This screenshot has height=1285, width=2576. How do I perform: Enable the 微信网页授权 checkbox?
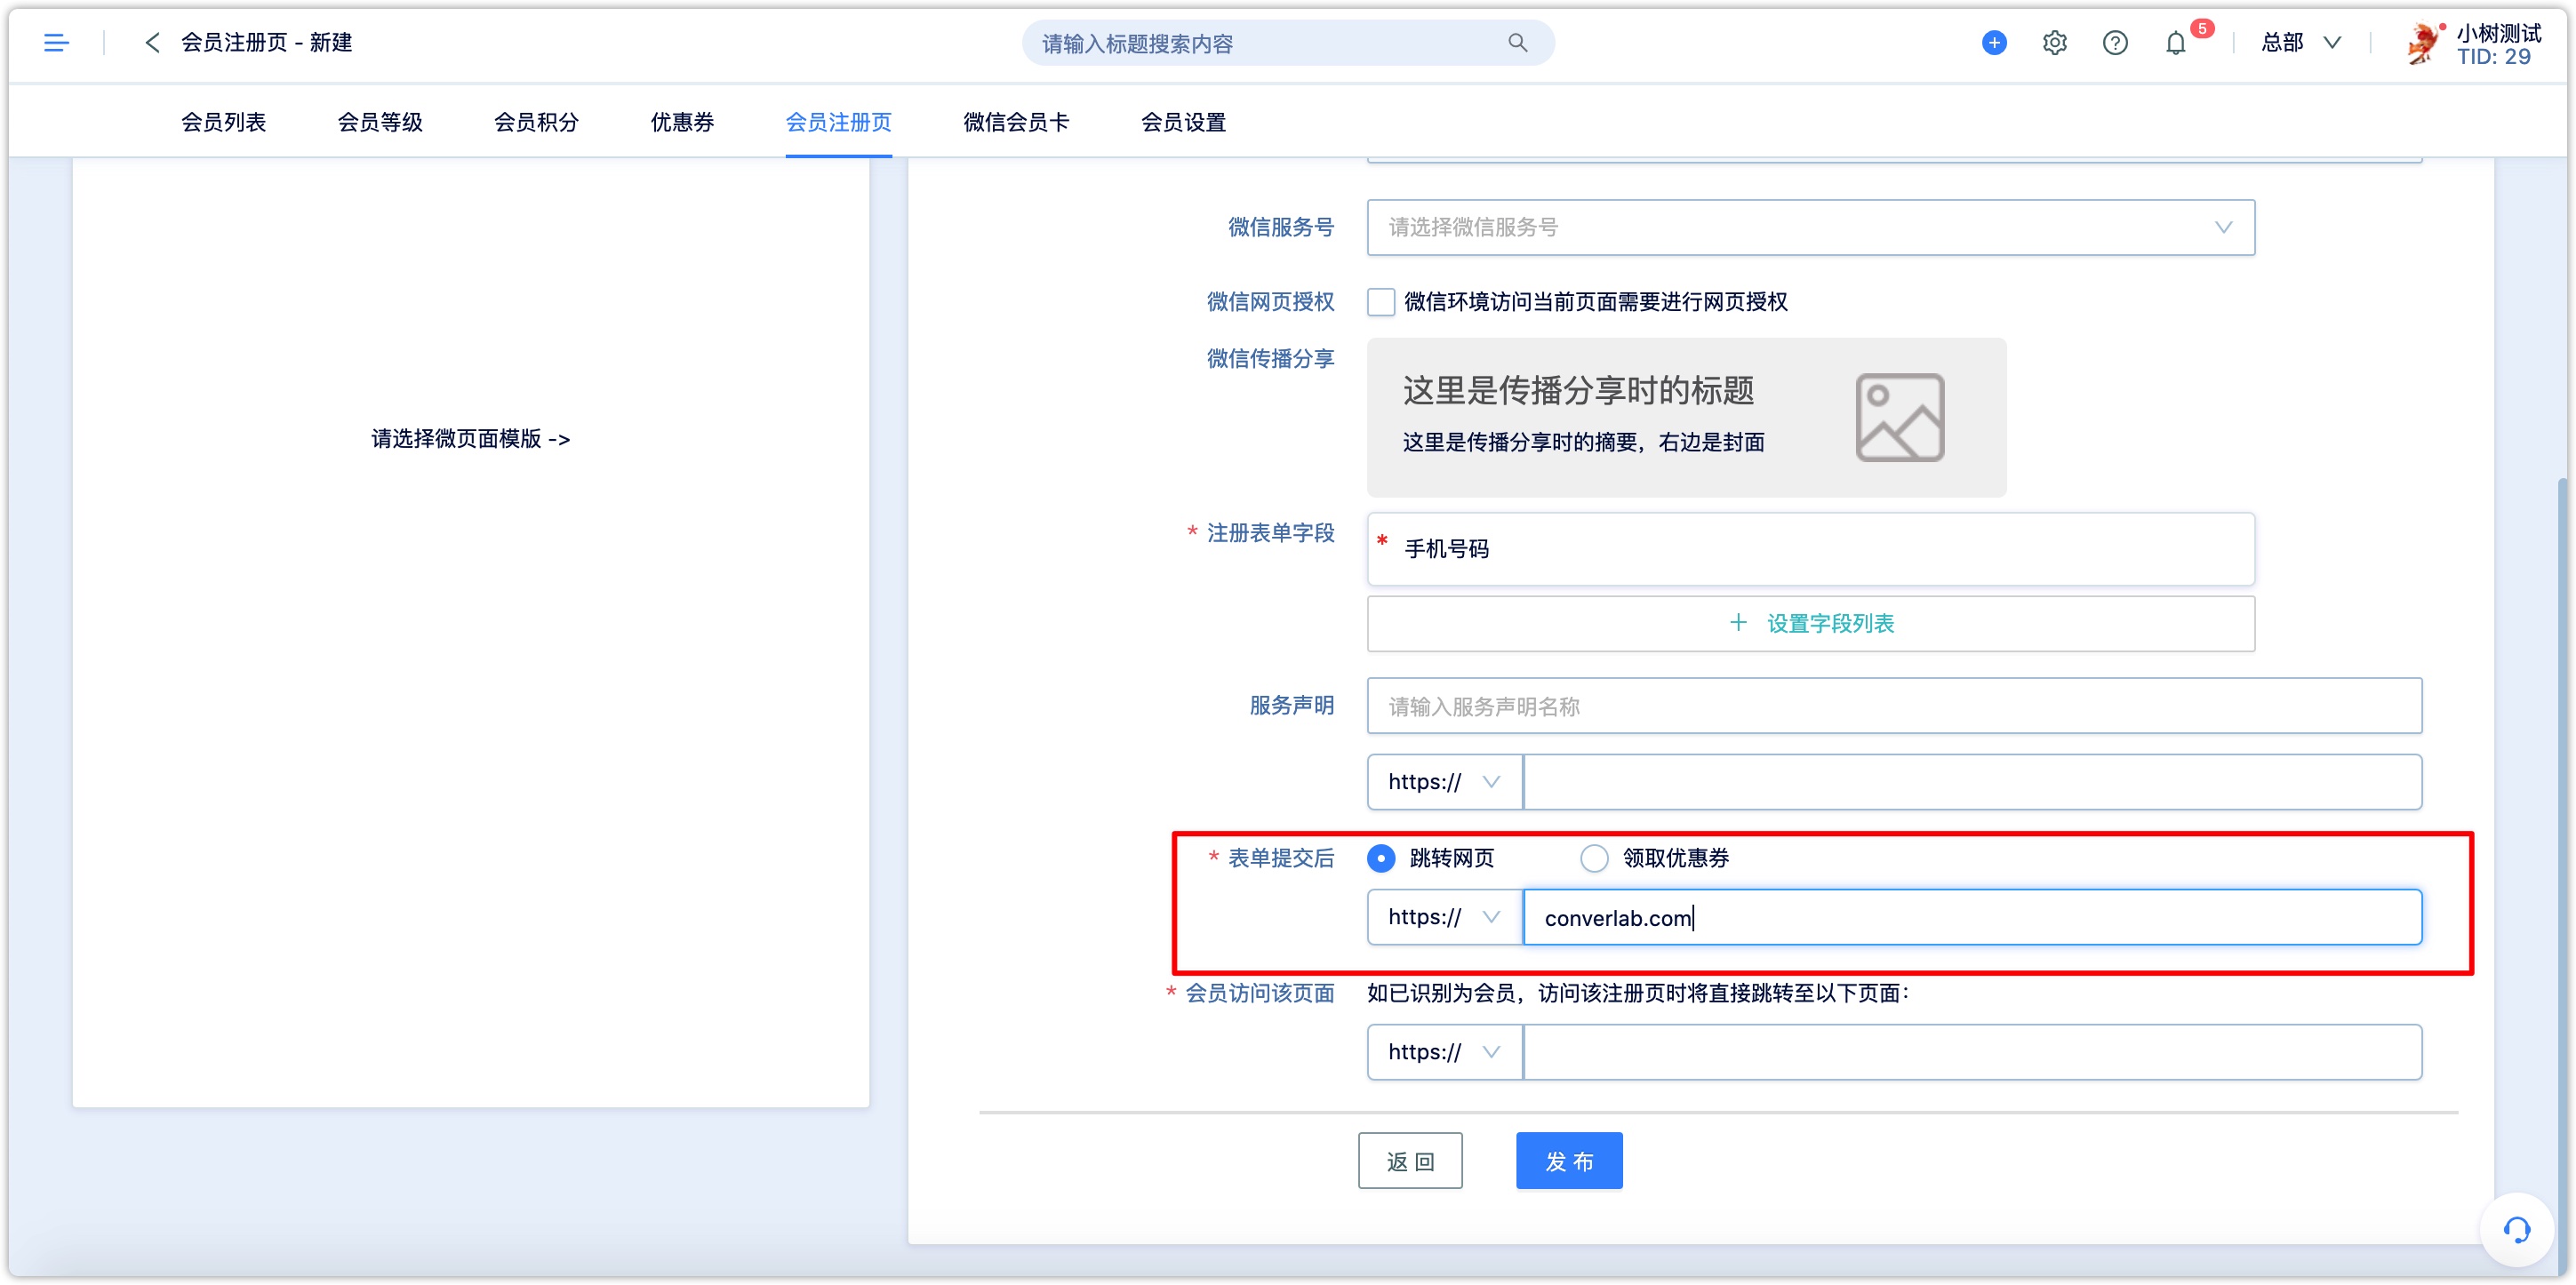click(1380, 302)
